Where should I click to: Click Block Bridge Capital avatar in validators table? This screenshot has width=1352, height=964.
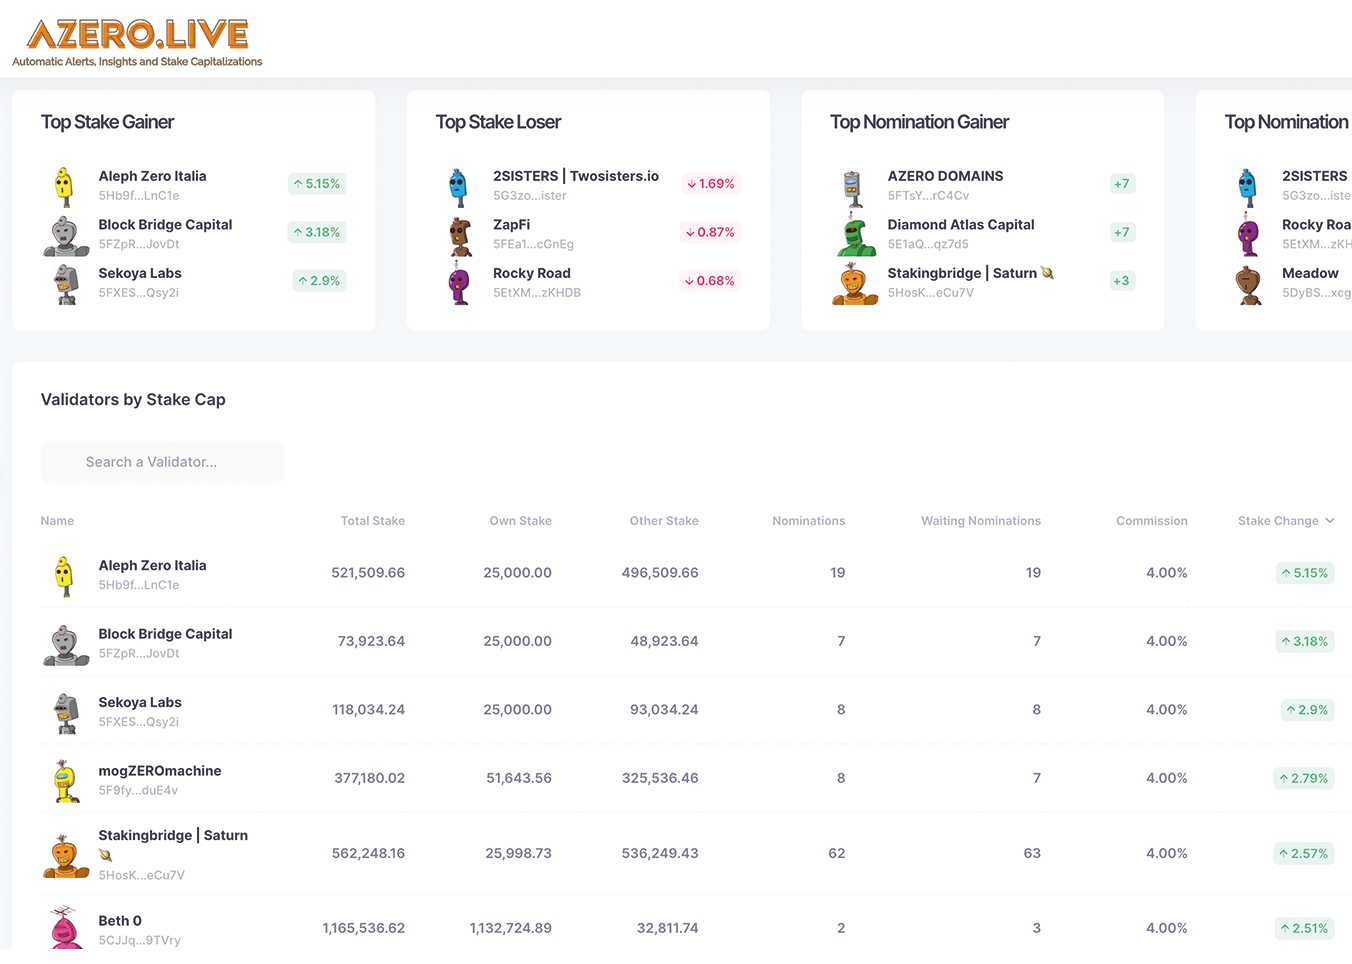pos(66,645)
